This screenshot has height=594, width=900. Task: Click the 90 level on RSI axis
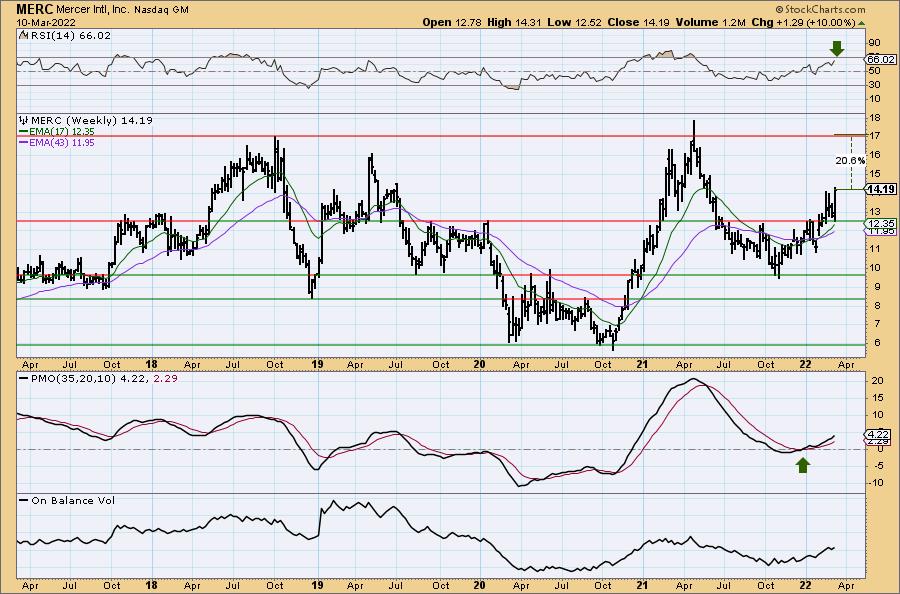tap(874, 43)
